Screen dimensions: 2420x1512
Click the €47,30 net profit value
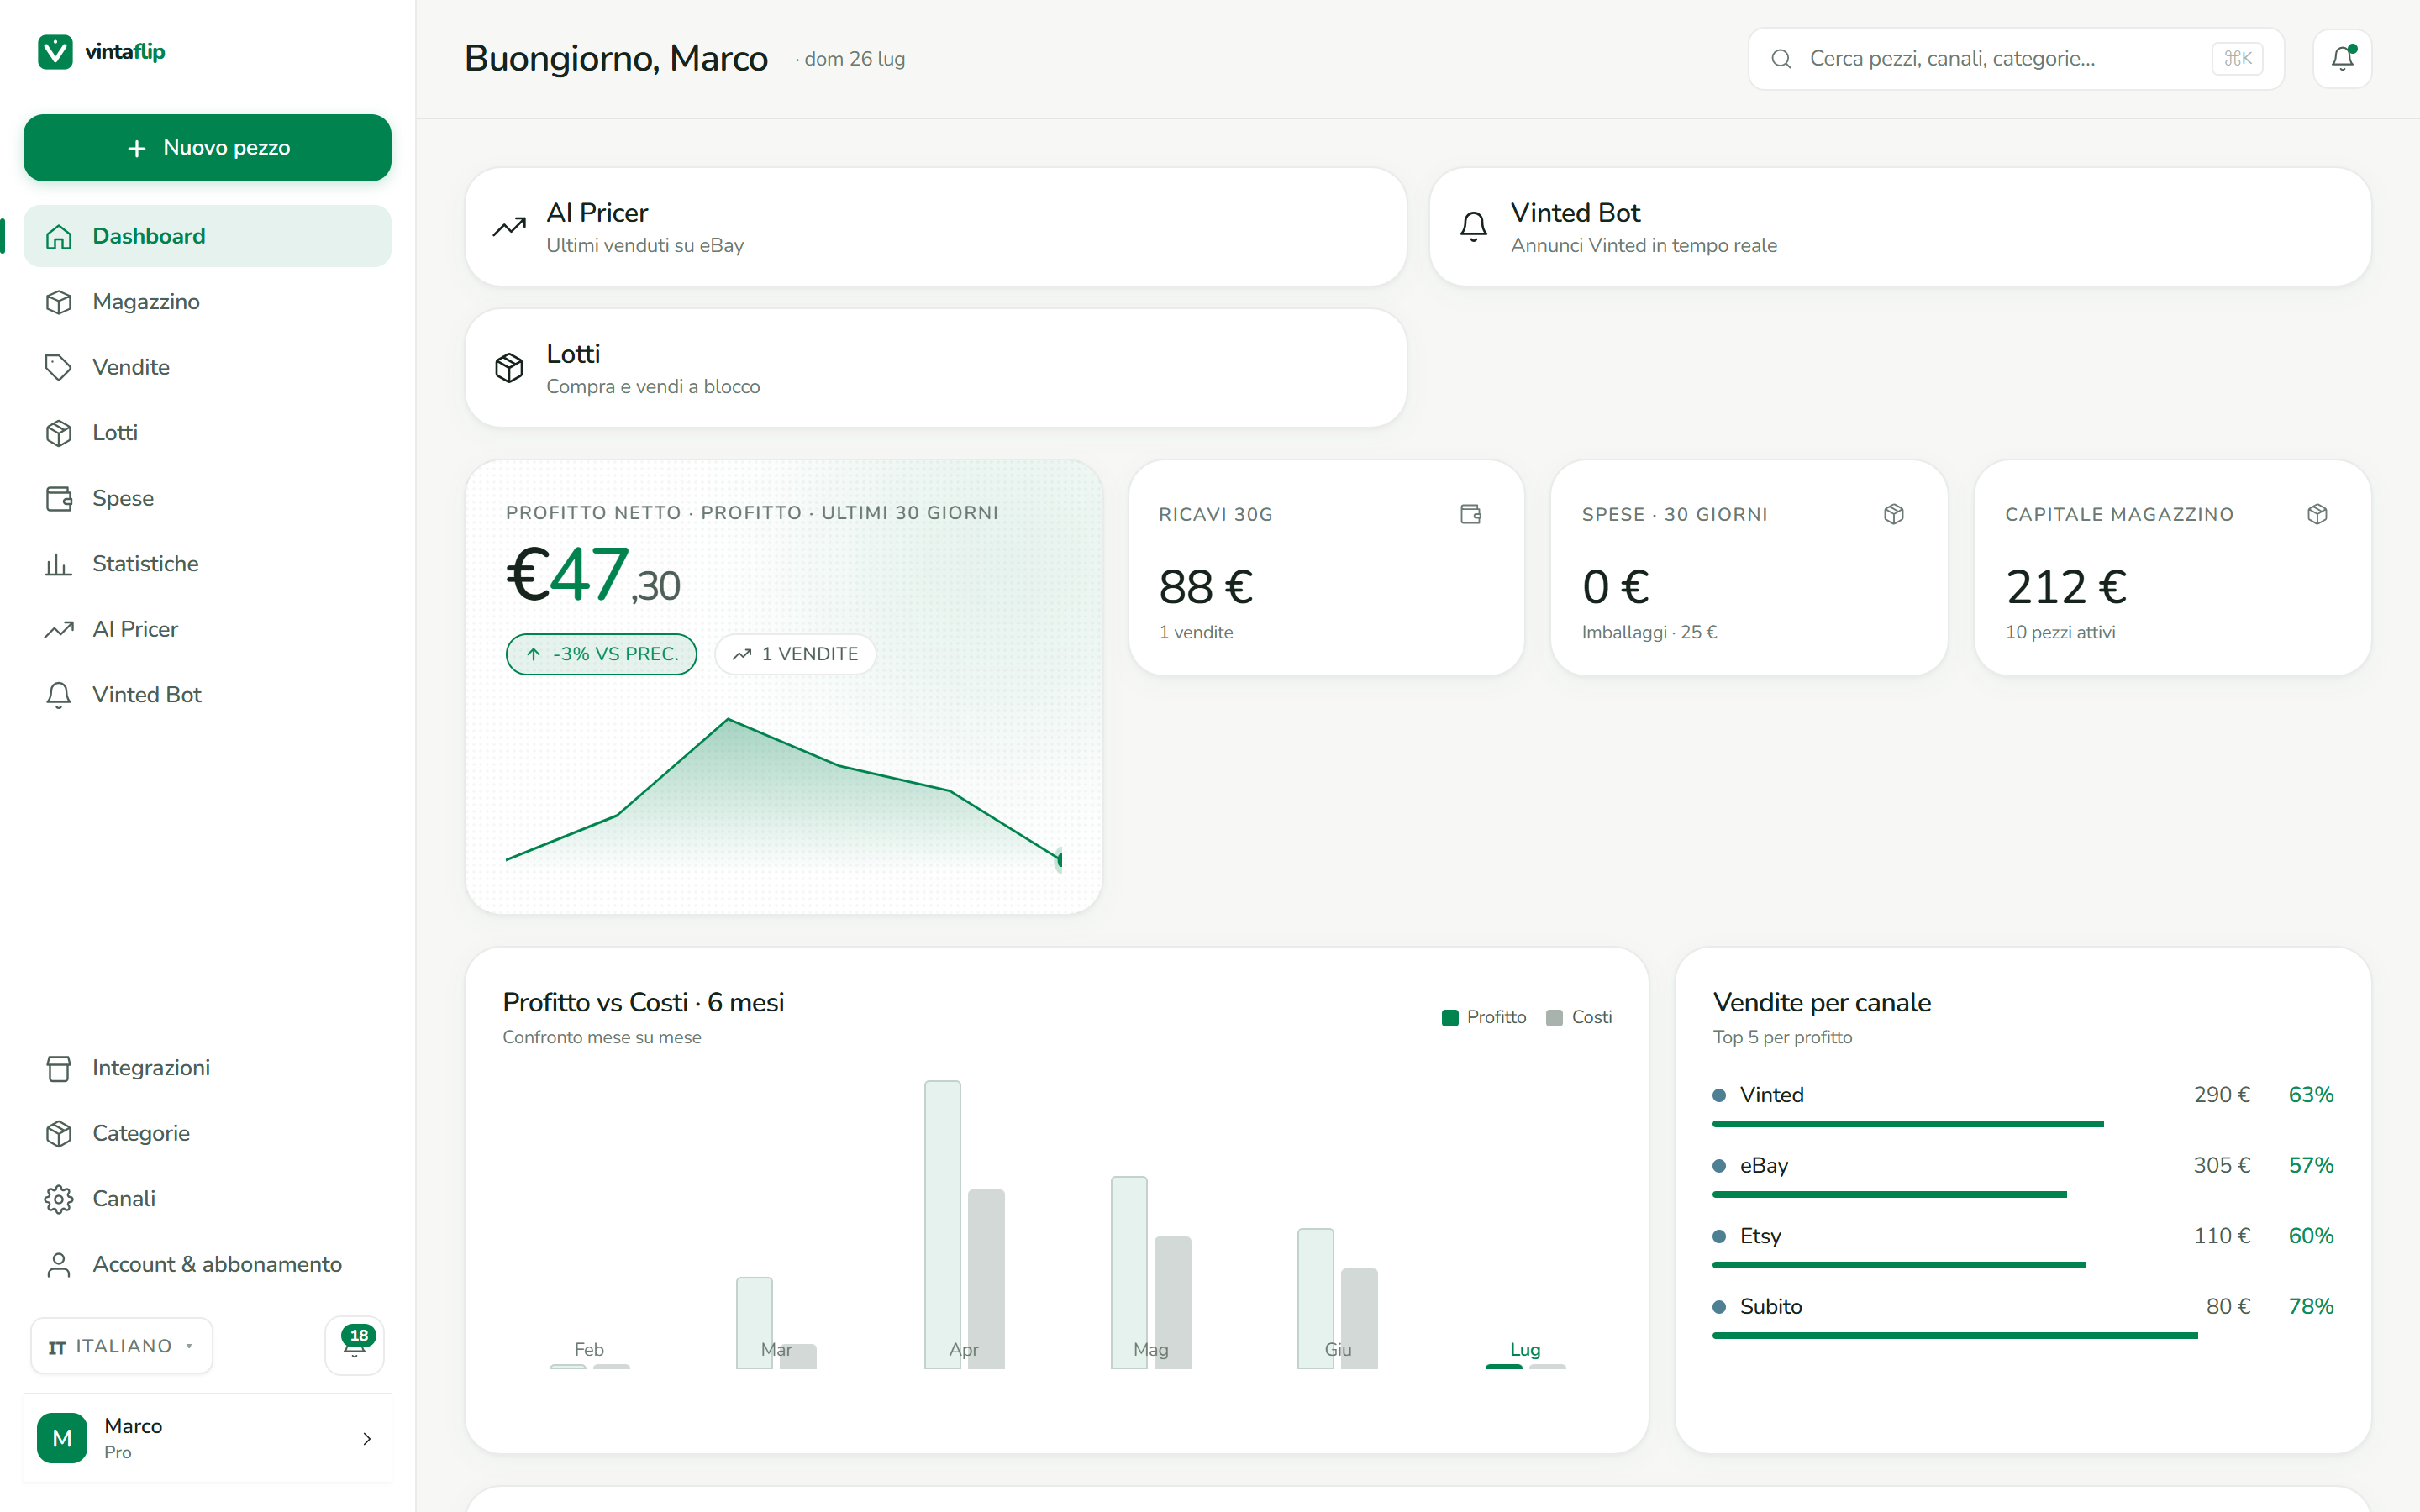(593, 576)
